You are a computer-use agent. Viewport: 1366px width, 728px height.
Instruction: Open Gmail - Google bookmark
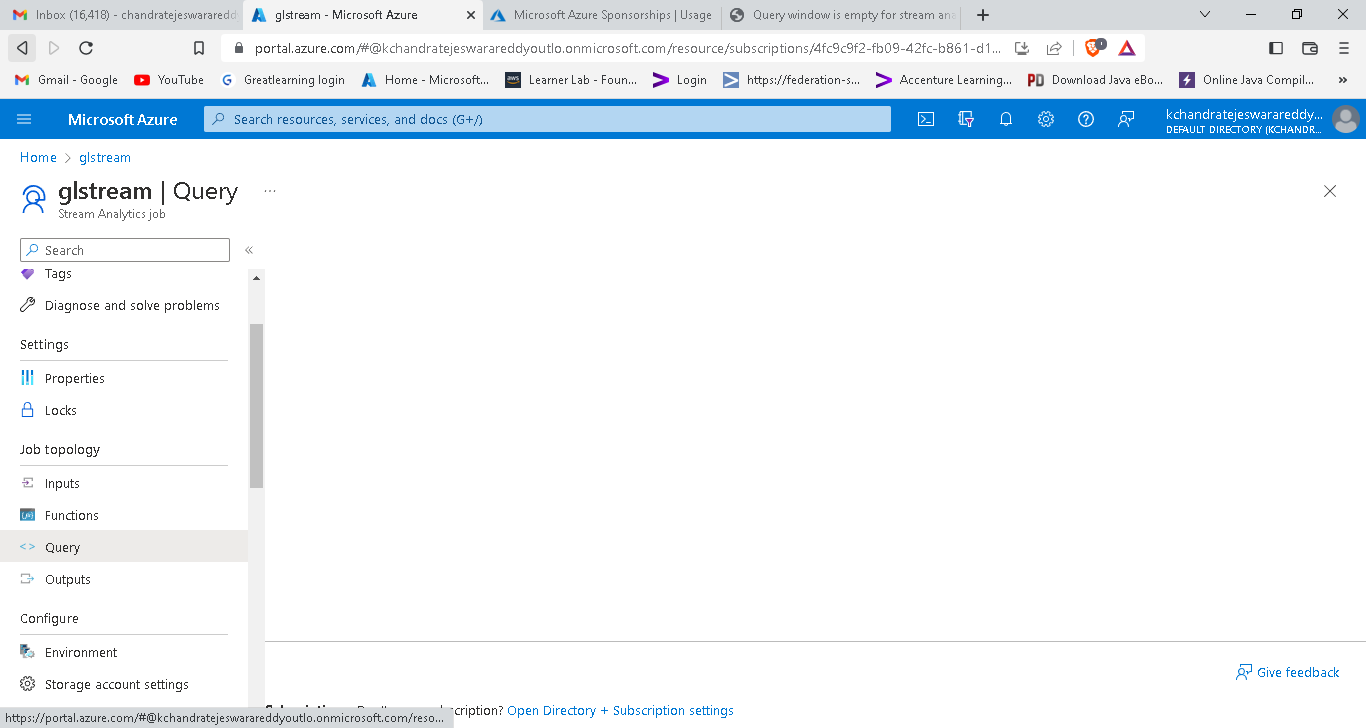pyautogui.click(x=65, y=80)
